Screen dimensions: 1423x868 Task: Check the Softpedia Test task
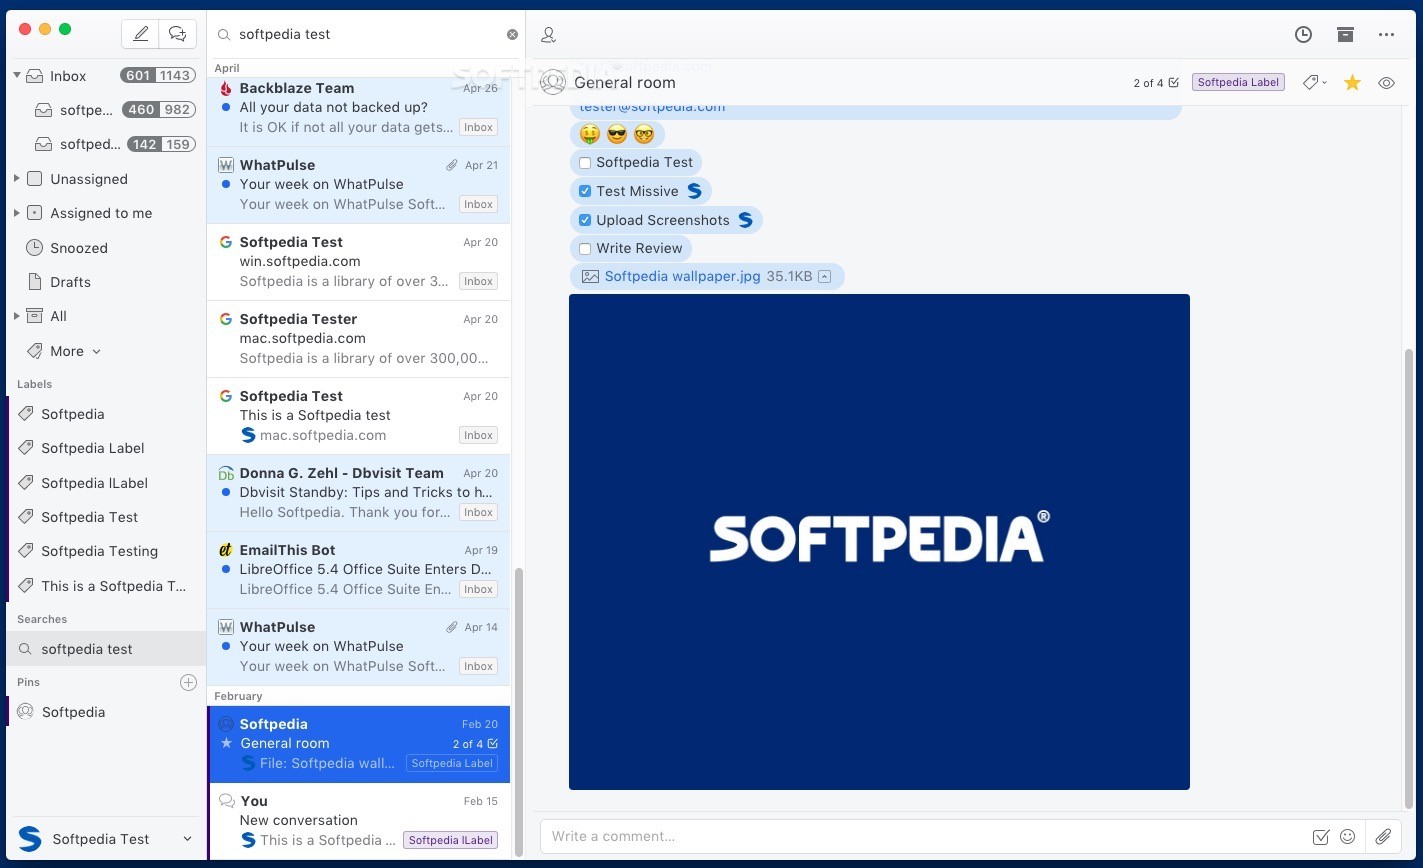click(585, 162)
